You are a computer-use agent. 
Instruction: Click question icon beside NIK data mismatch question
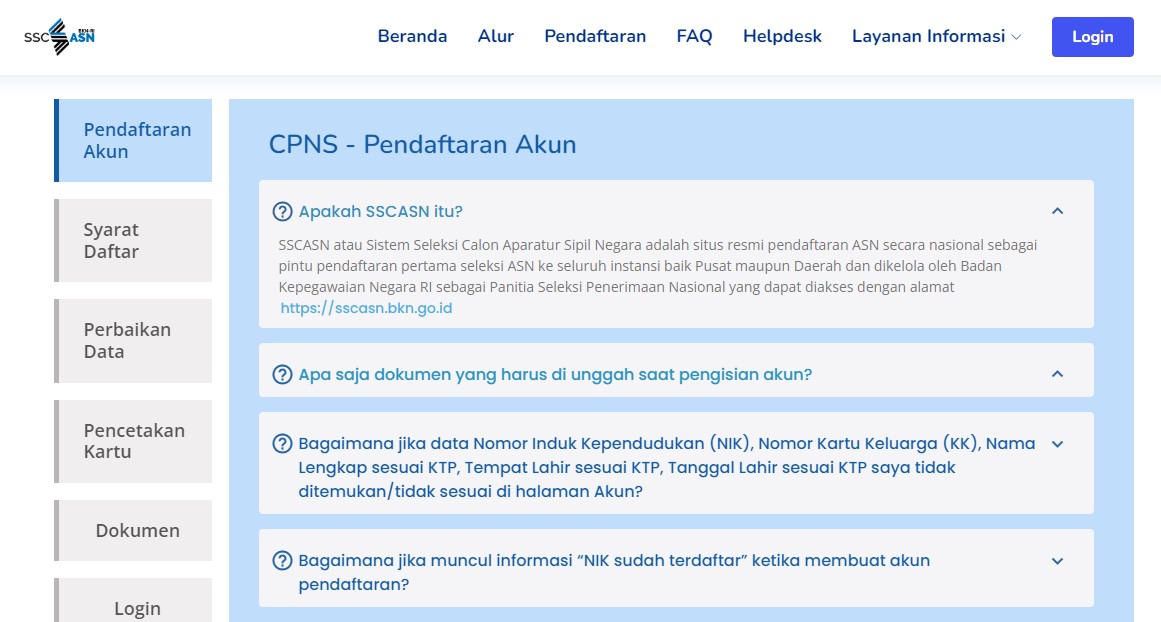coord(282,444)
